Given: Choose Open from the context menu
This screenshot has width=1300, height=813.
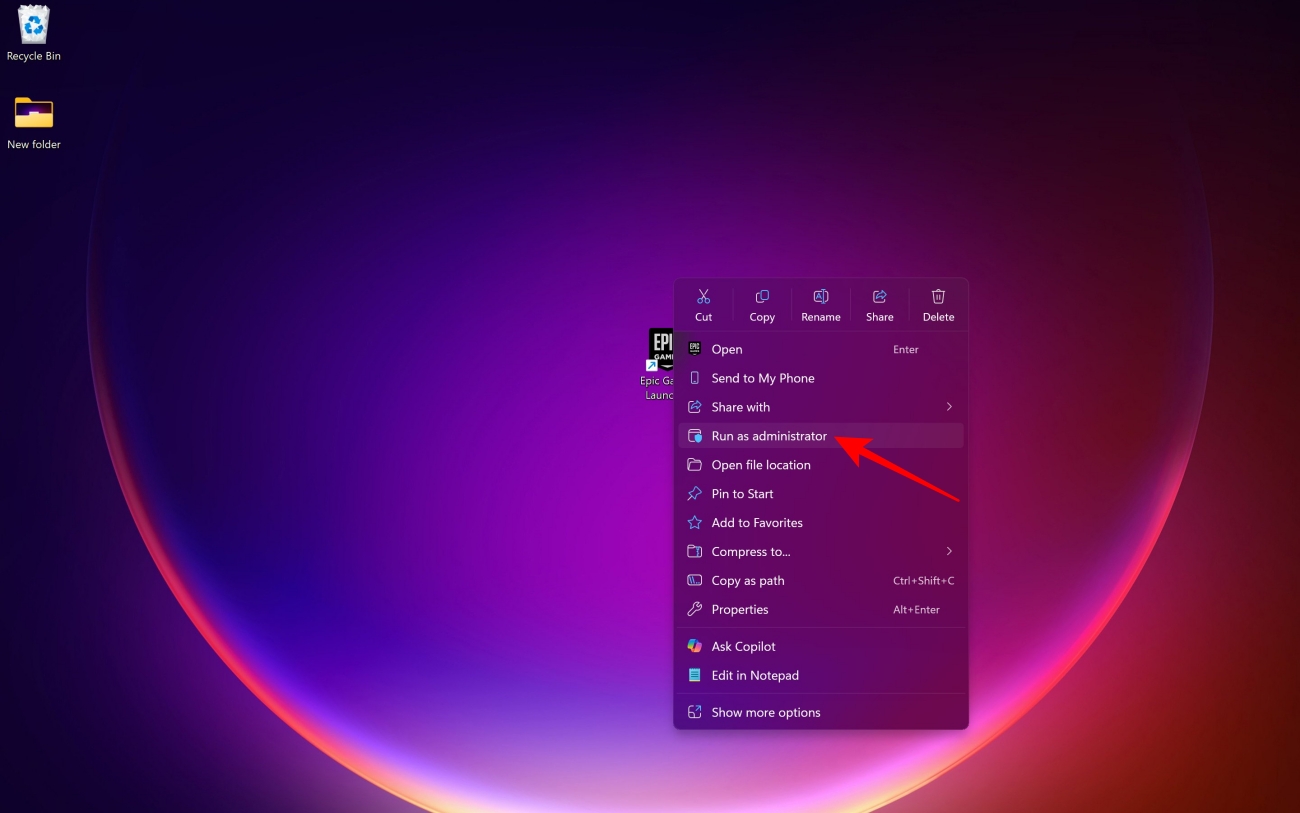Looking at the screenshot, I should 821,349.
